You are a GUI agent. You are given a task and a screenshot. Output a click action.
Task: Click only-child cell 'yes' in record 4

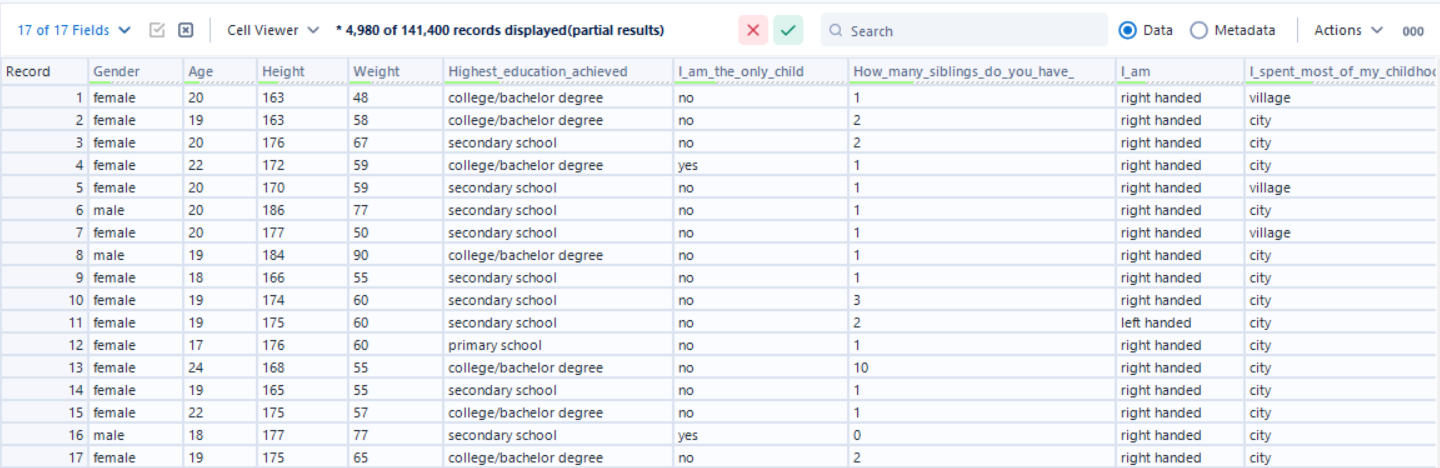tap(760, 165)
